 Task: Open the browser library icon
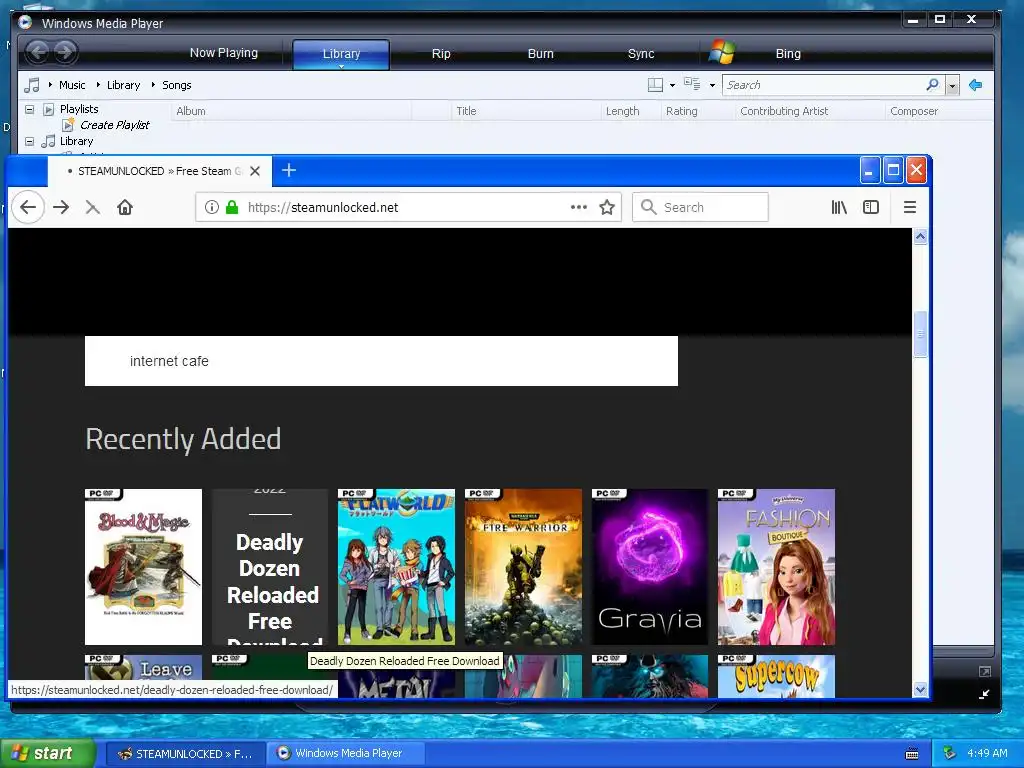(x=839, y=208)
